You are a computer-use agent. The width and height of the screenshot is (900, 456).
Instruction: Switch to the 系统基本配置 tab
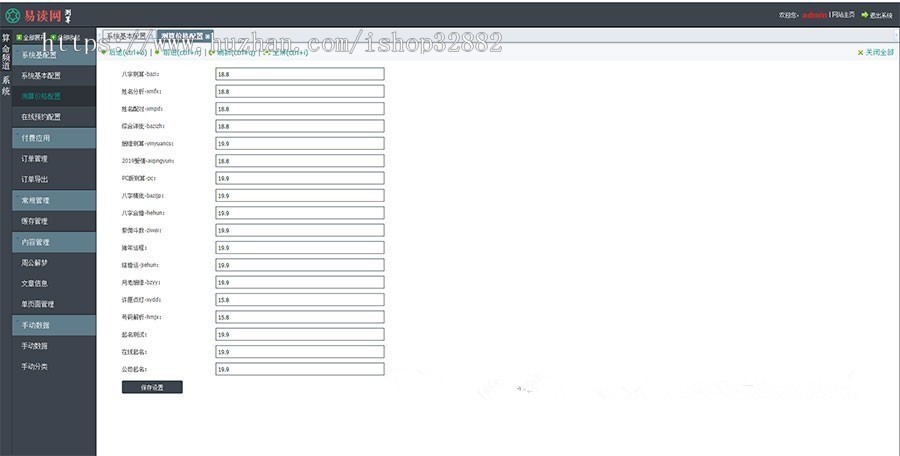click(126, 36)
